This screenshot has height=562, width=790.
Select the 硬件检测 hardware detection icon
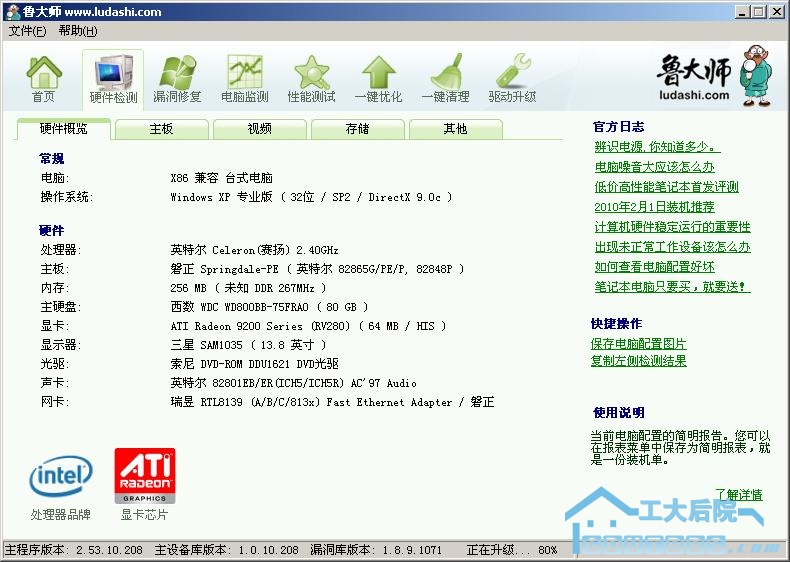click(113, 78)
